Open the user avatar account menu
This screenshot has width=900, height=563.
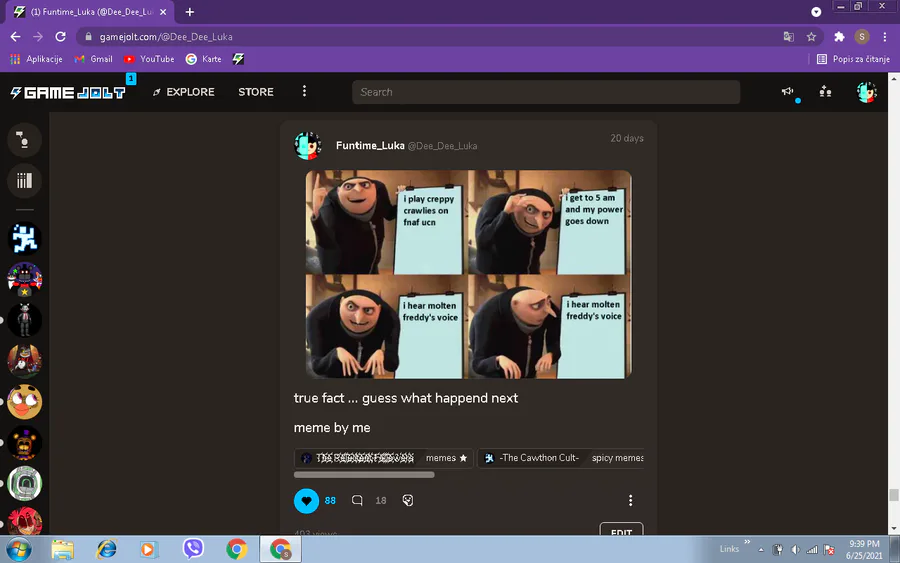tap(867, 92)
